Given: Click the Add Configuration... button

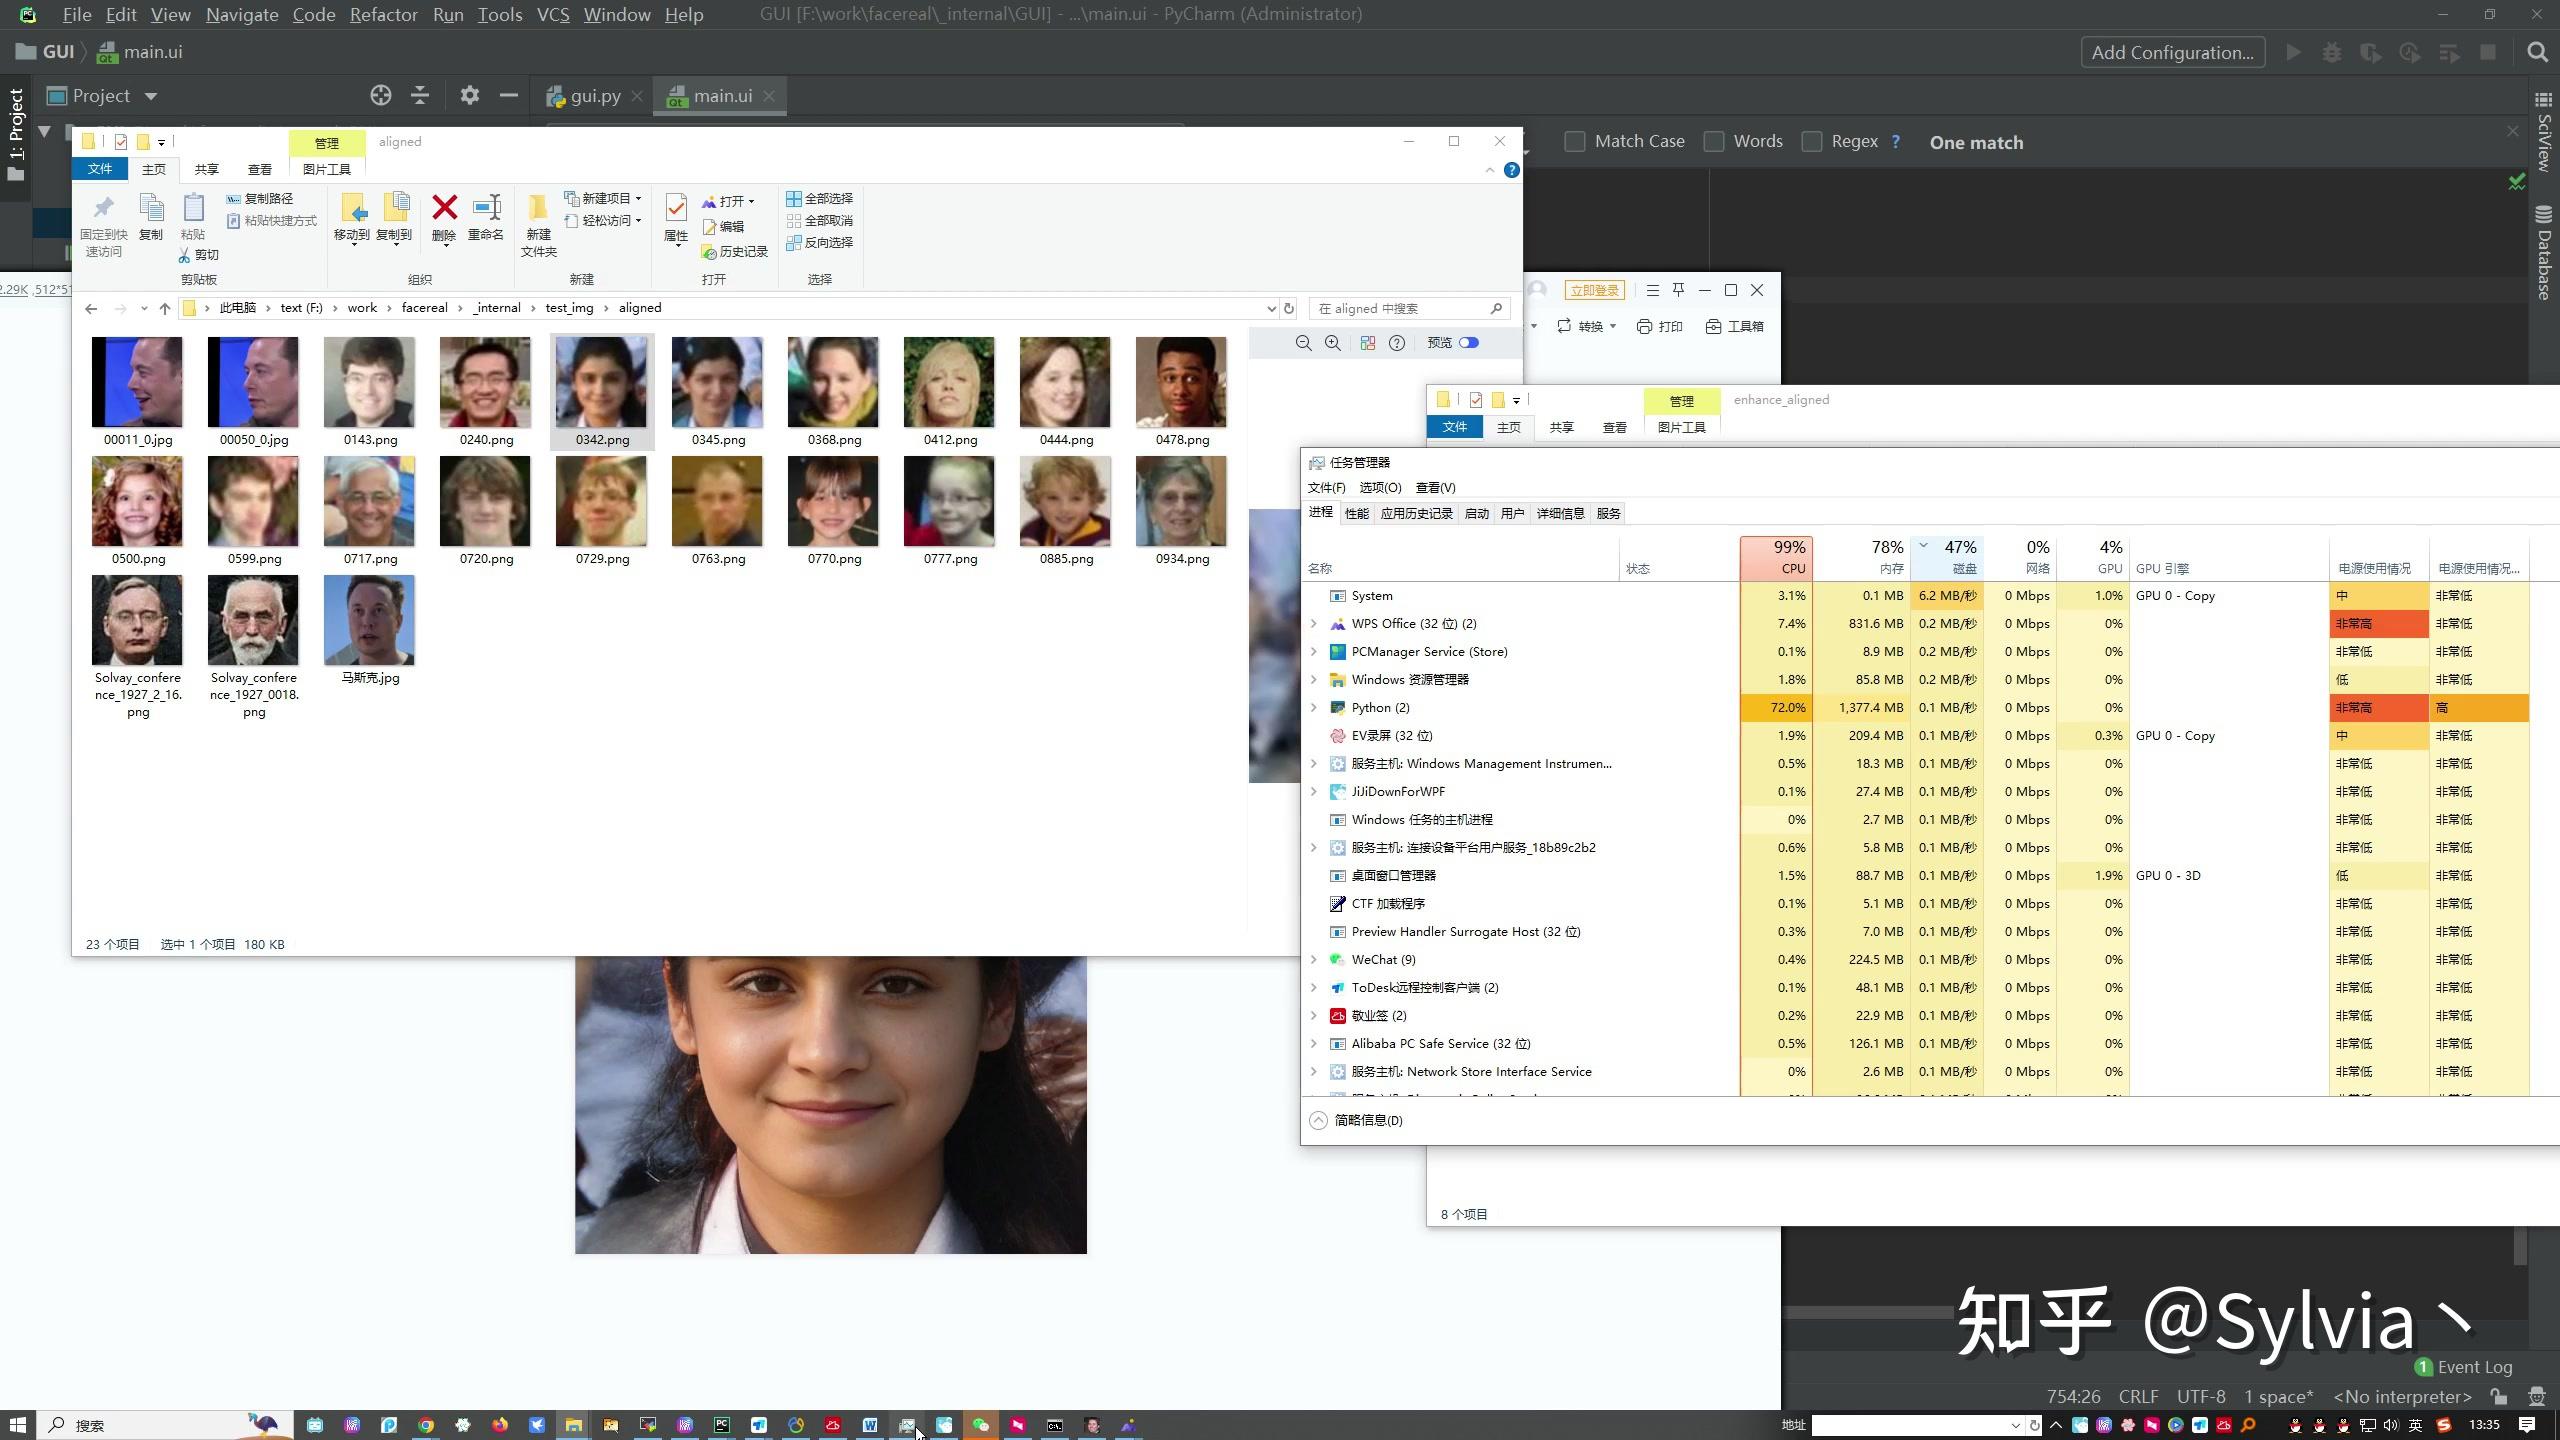Looking at the screenshot, I should coord(2172,53).
